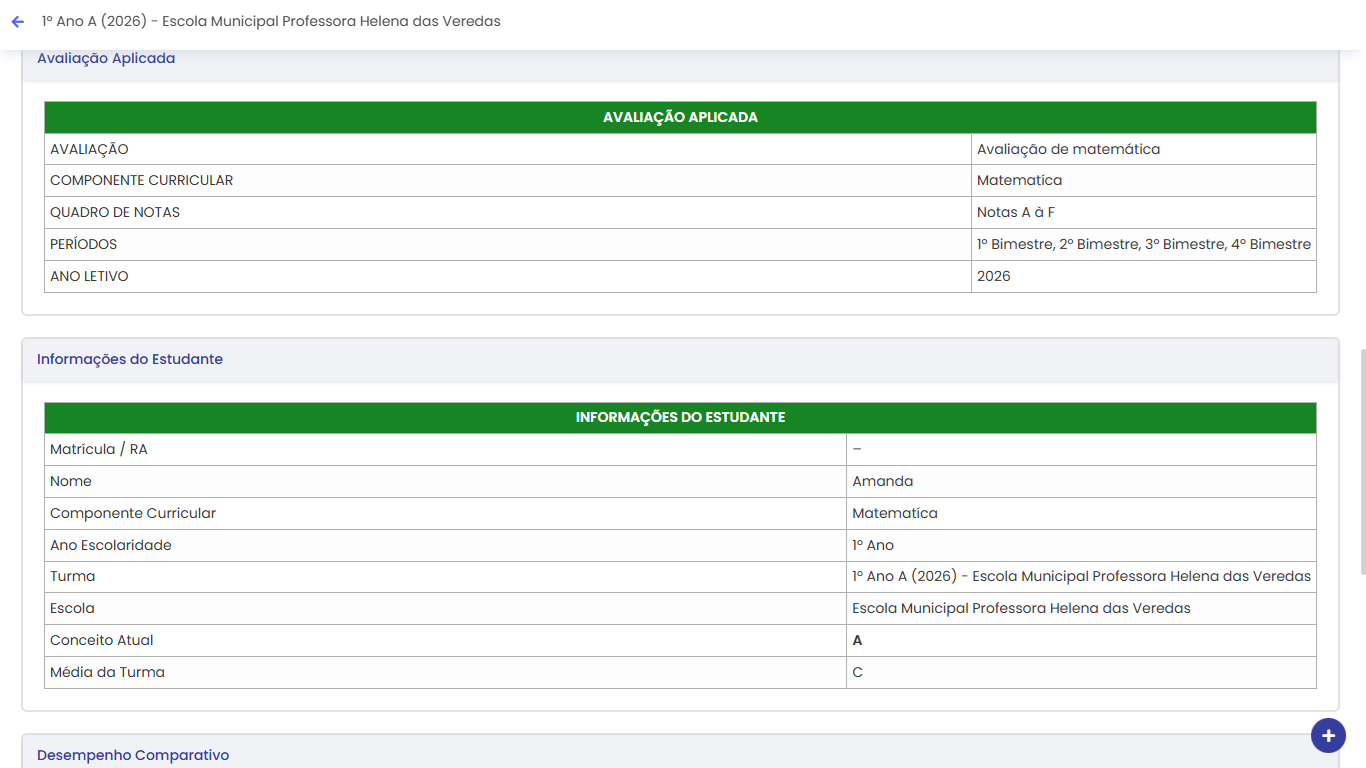Select the green 'INFORMAÇÕES DO ESTUDANTE' table header

[x=680, y=417]
